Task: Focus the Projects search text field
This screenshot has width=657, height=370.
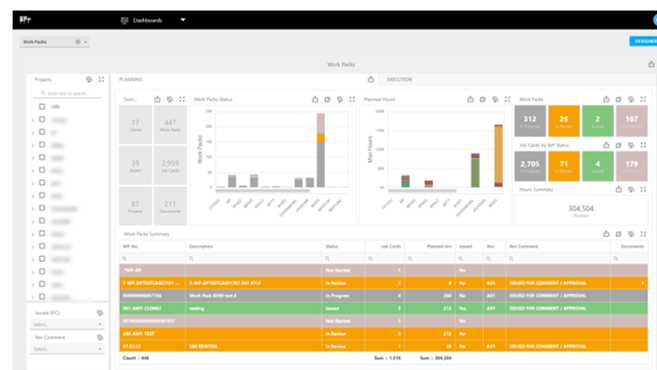Action: [x=68, y=93]
